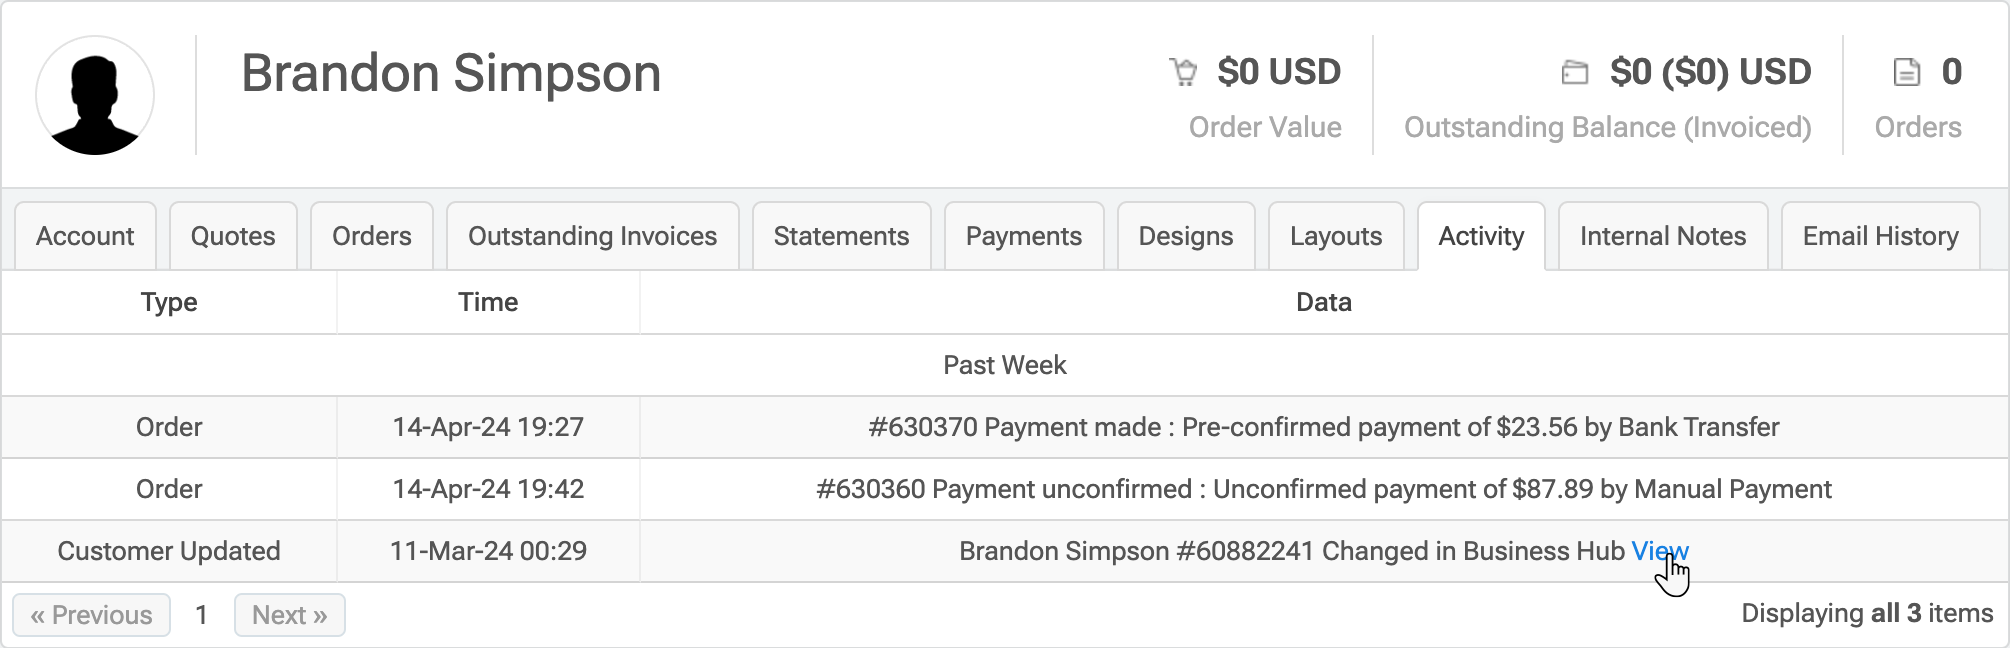Click the Orders document icon
Screen dimensions: 2012x648
click(1907, 73)
